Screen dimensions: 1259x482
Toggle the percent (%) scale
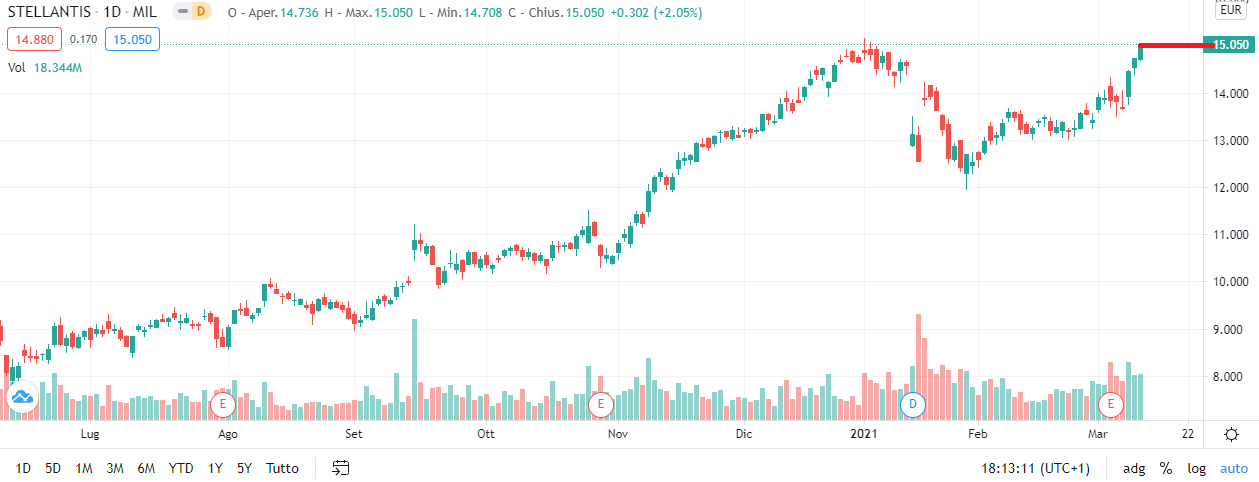coord(1166,468)
